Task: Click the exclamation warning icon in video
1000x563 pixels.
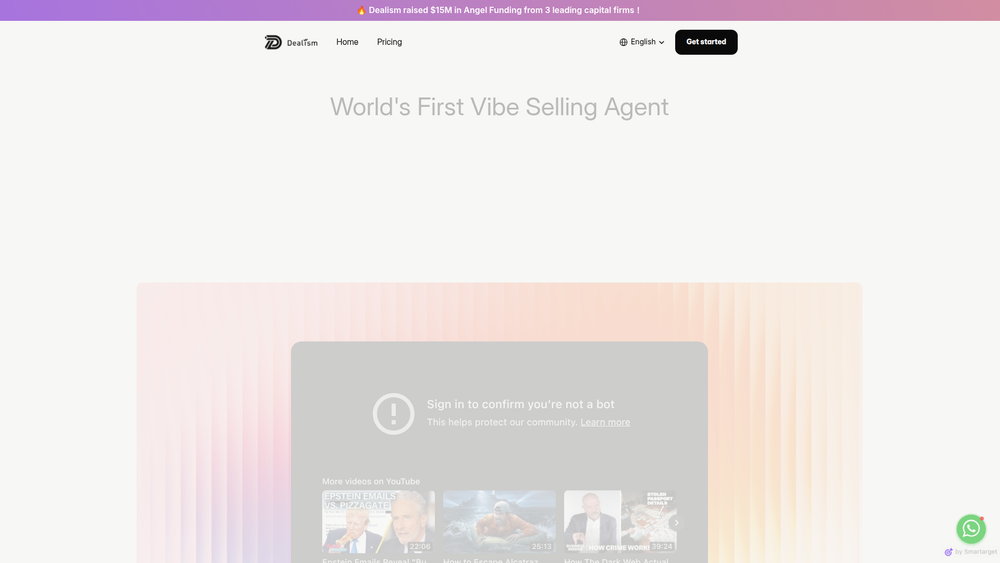Action: coord(393,414)
